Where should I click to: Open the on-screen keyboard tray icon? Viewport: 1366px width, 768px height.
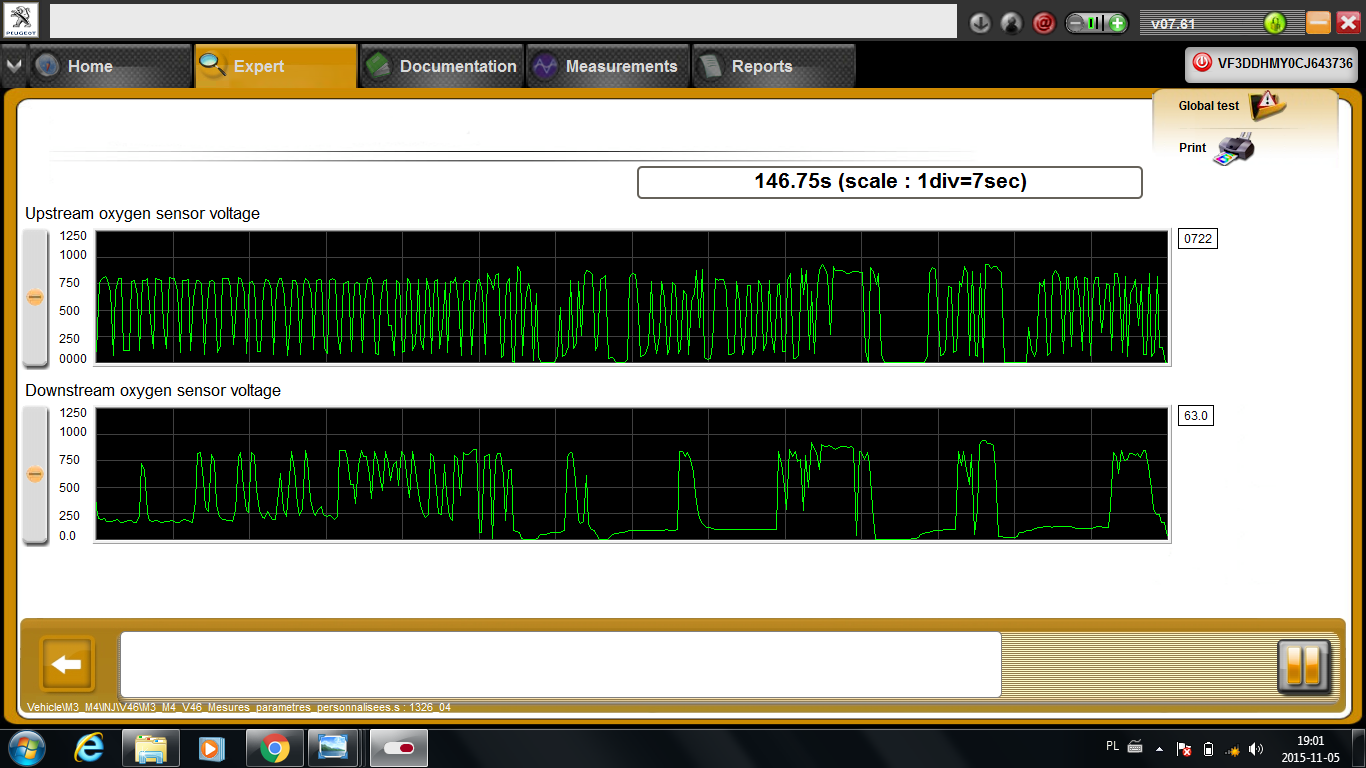[x=1136, y=747]
